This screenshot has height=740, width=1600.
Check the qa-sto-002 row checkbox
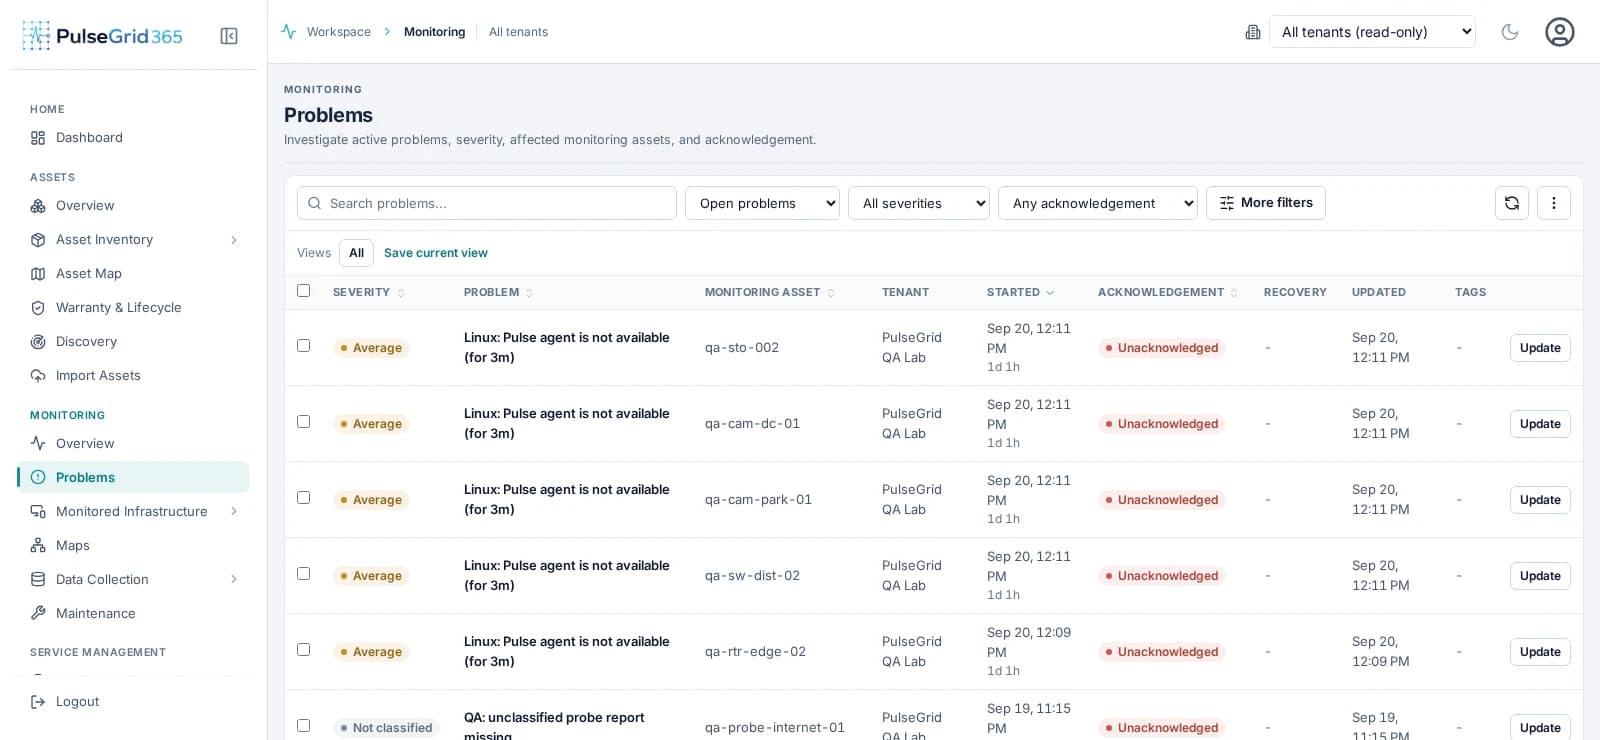click(x=304, y=346)
